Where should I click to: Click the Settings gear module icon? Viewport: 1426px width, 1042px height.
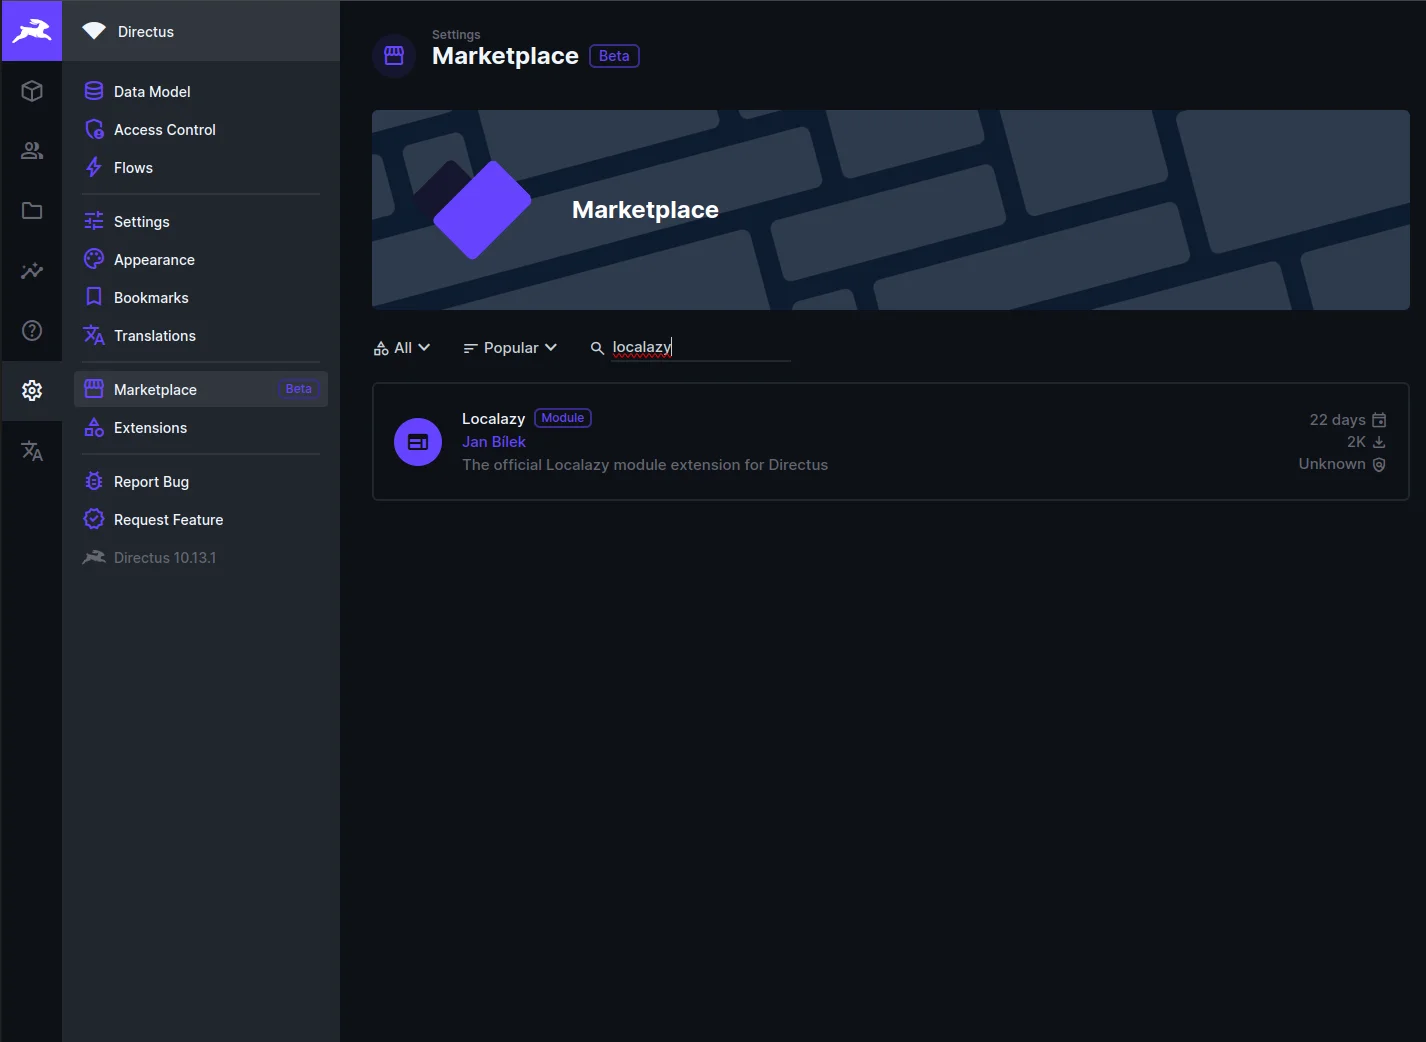[x=32, y=390]
